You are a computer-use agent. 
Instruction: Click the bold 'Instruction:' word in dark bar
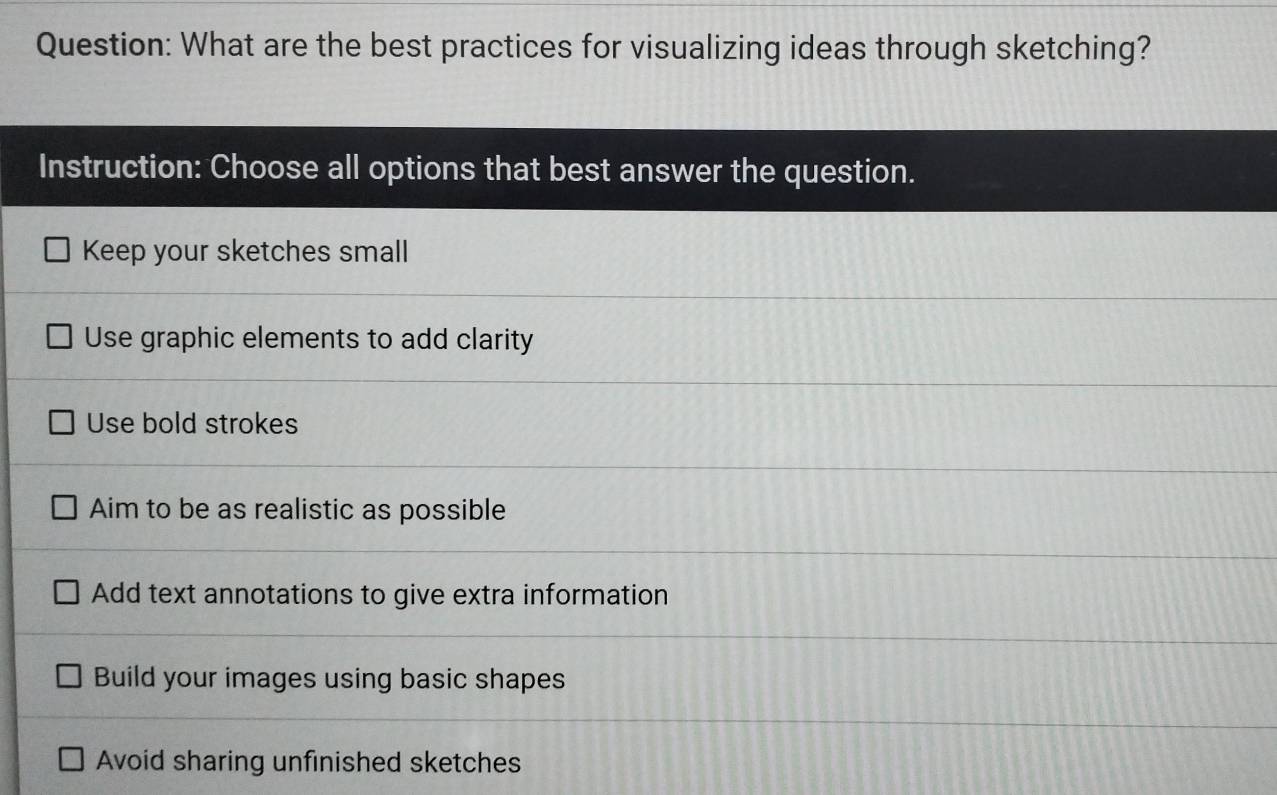(x=120, y=167)
